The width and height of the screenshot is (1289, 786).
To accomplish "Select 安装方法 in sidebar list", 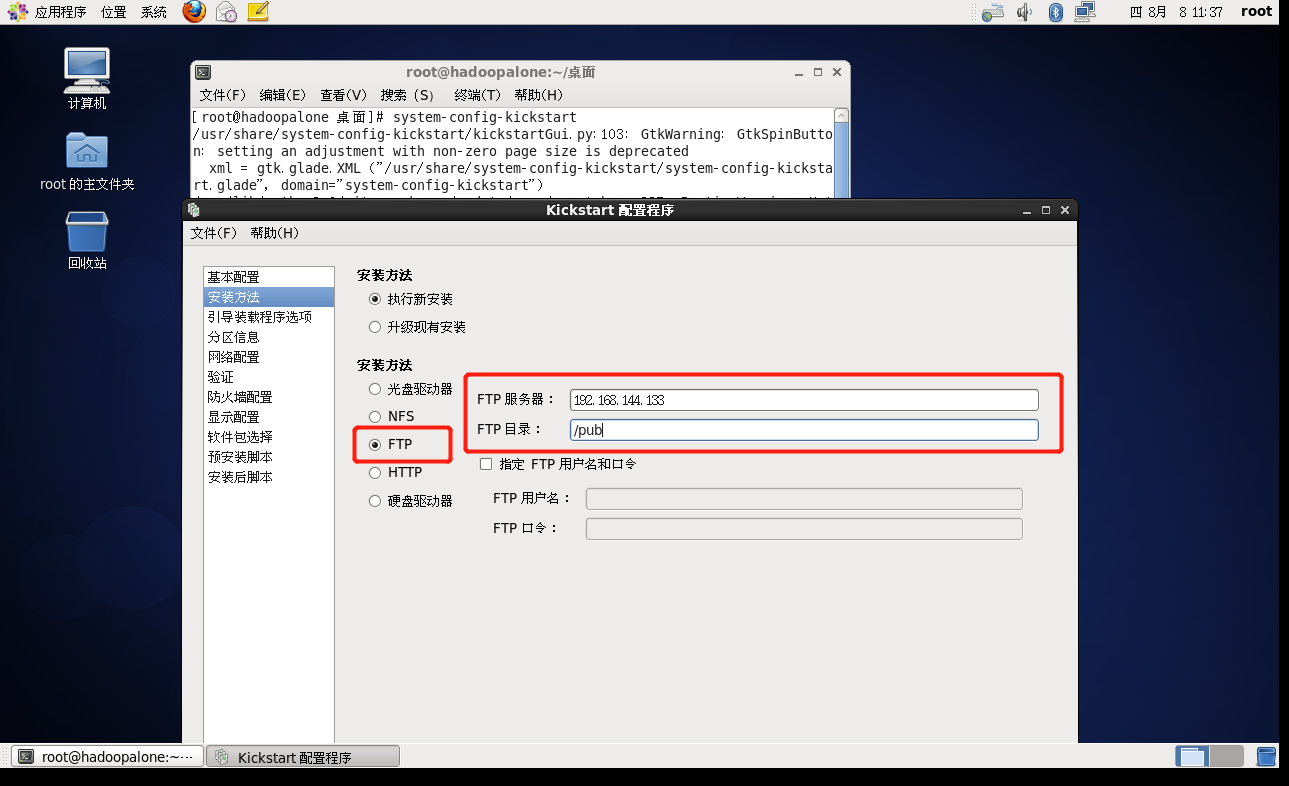I will [269, 297].
